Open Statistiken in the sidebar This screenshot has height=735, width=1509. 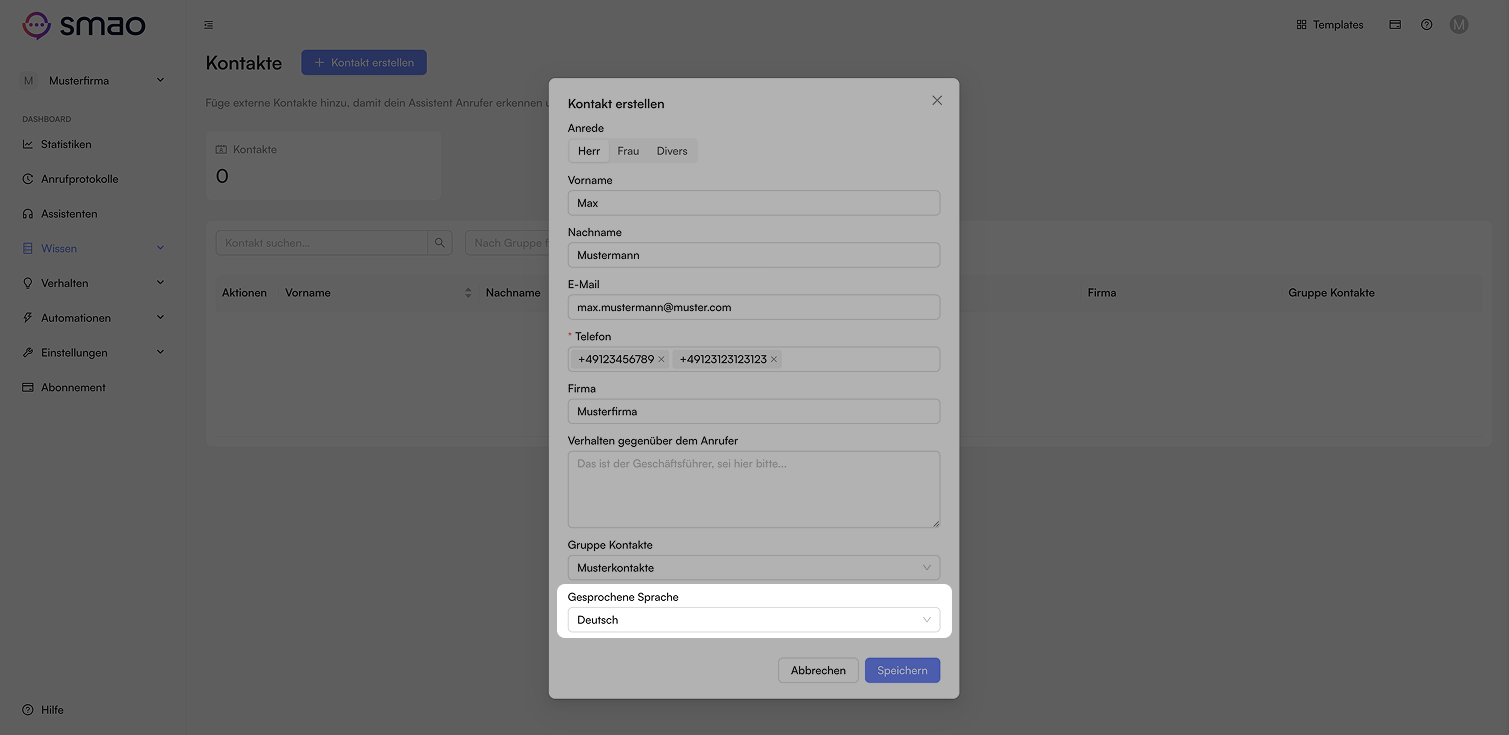pyautogui.click(x=66, y=144)
